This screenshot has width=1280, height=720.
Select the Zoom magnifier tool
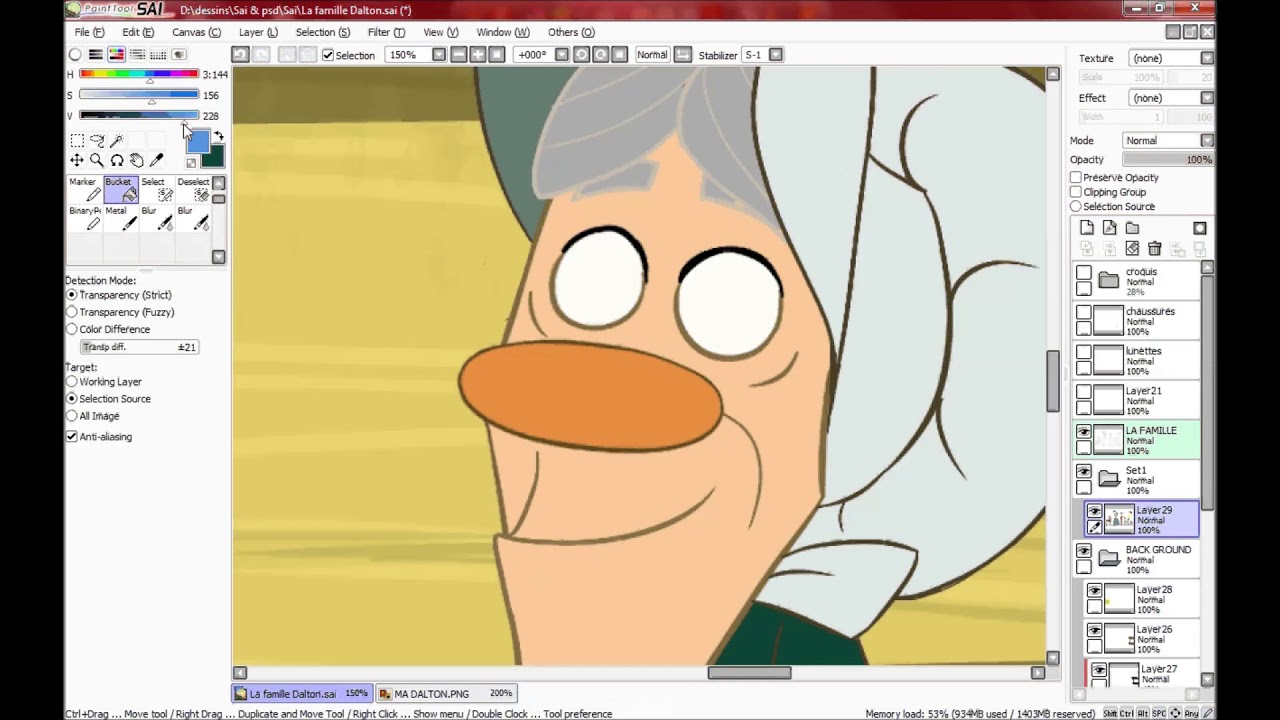coord(97,160)
